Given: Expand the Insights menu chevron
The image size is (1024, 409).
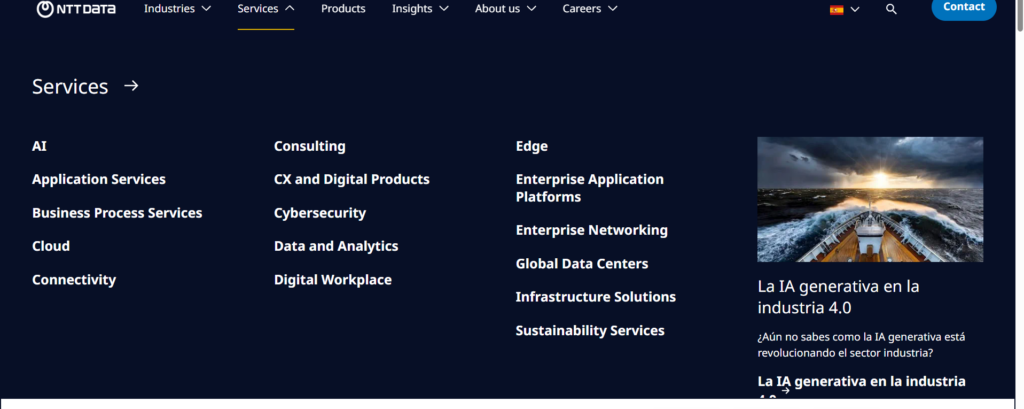Looking at the screenshot, I should coord(443,9).
